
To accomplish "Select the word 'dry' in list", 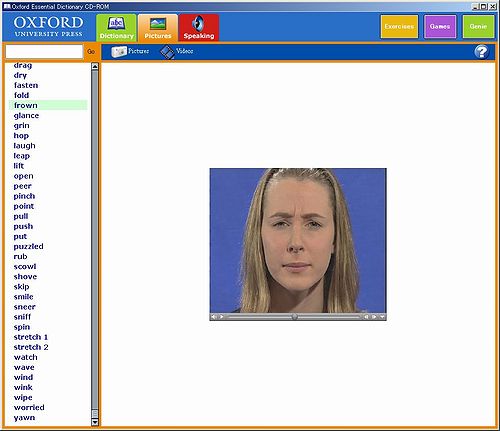I will click(20, 76).
